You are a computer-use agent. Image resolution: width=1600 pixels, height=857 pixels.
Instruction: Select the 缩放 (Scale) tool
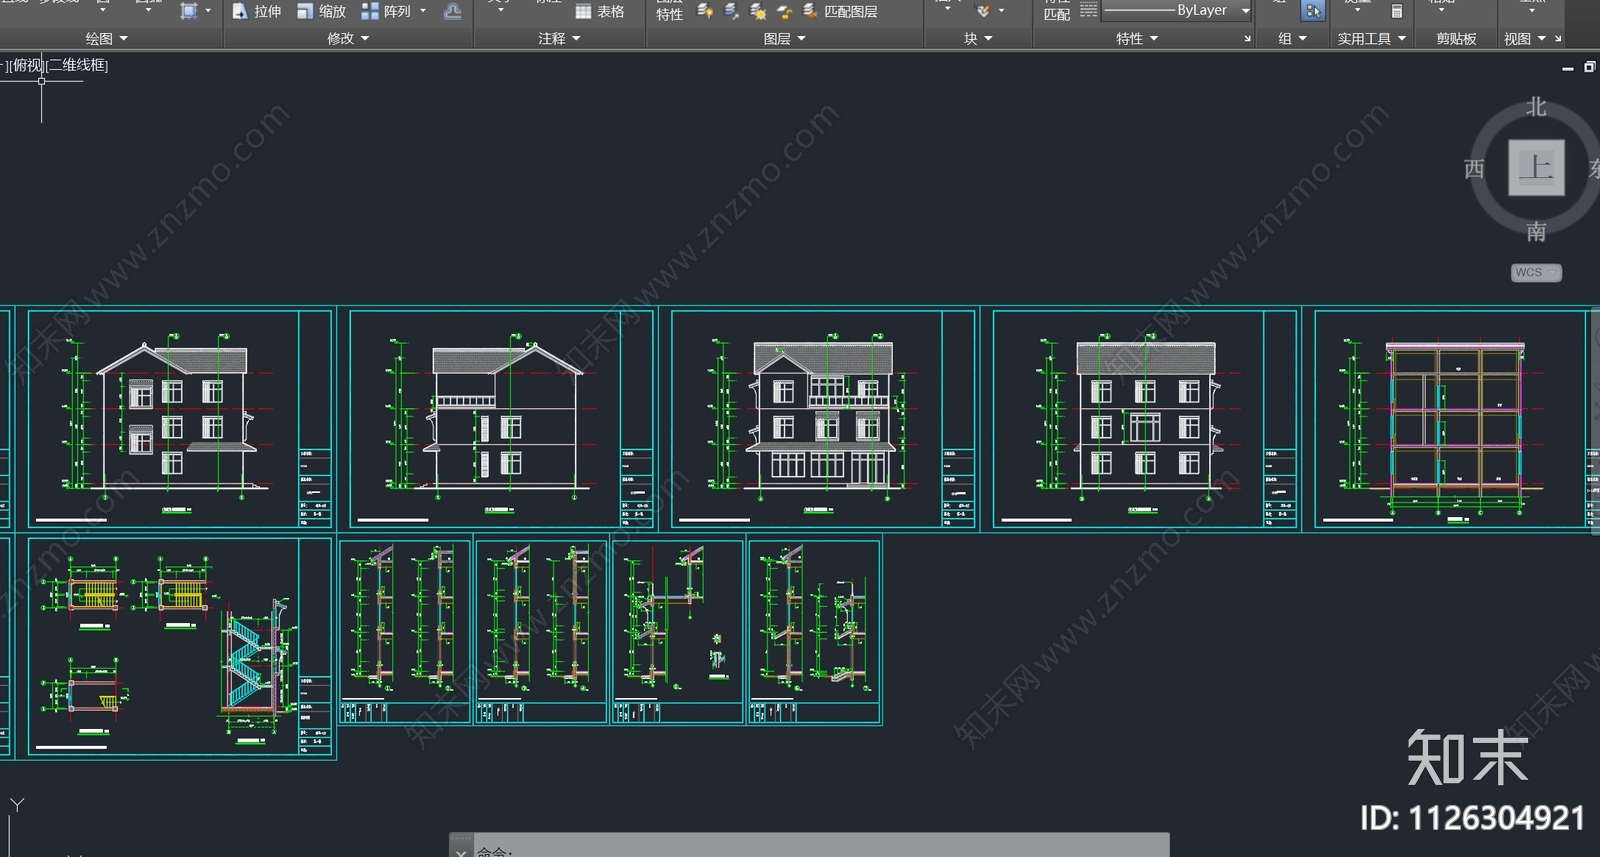point(321,11)
